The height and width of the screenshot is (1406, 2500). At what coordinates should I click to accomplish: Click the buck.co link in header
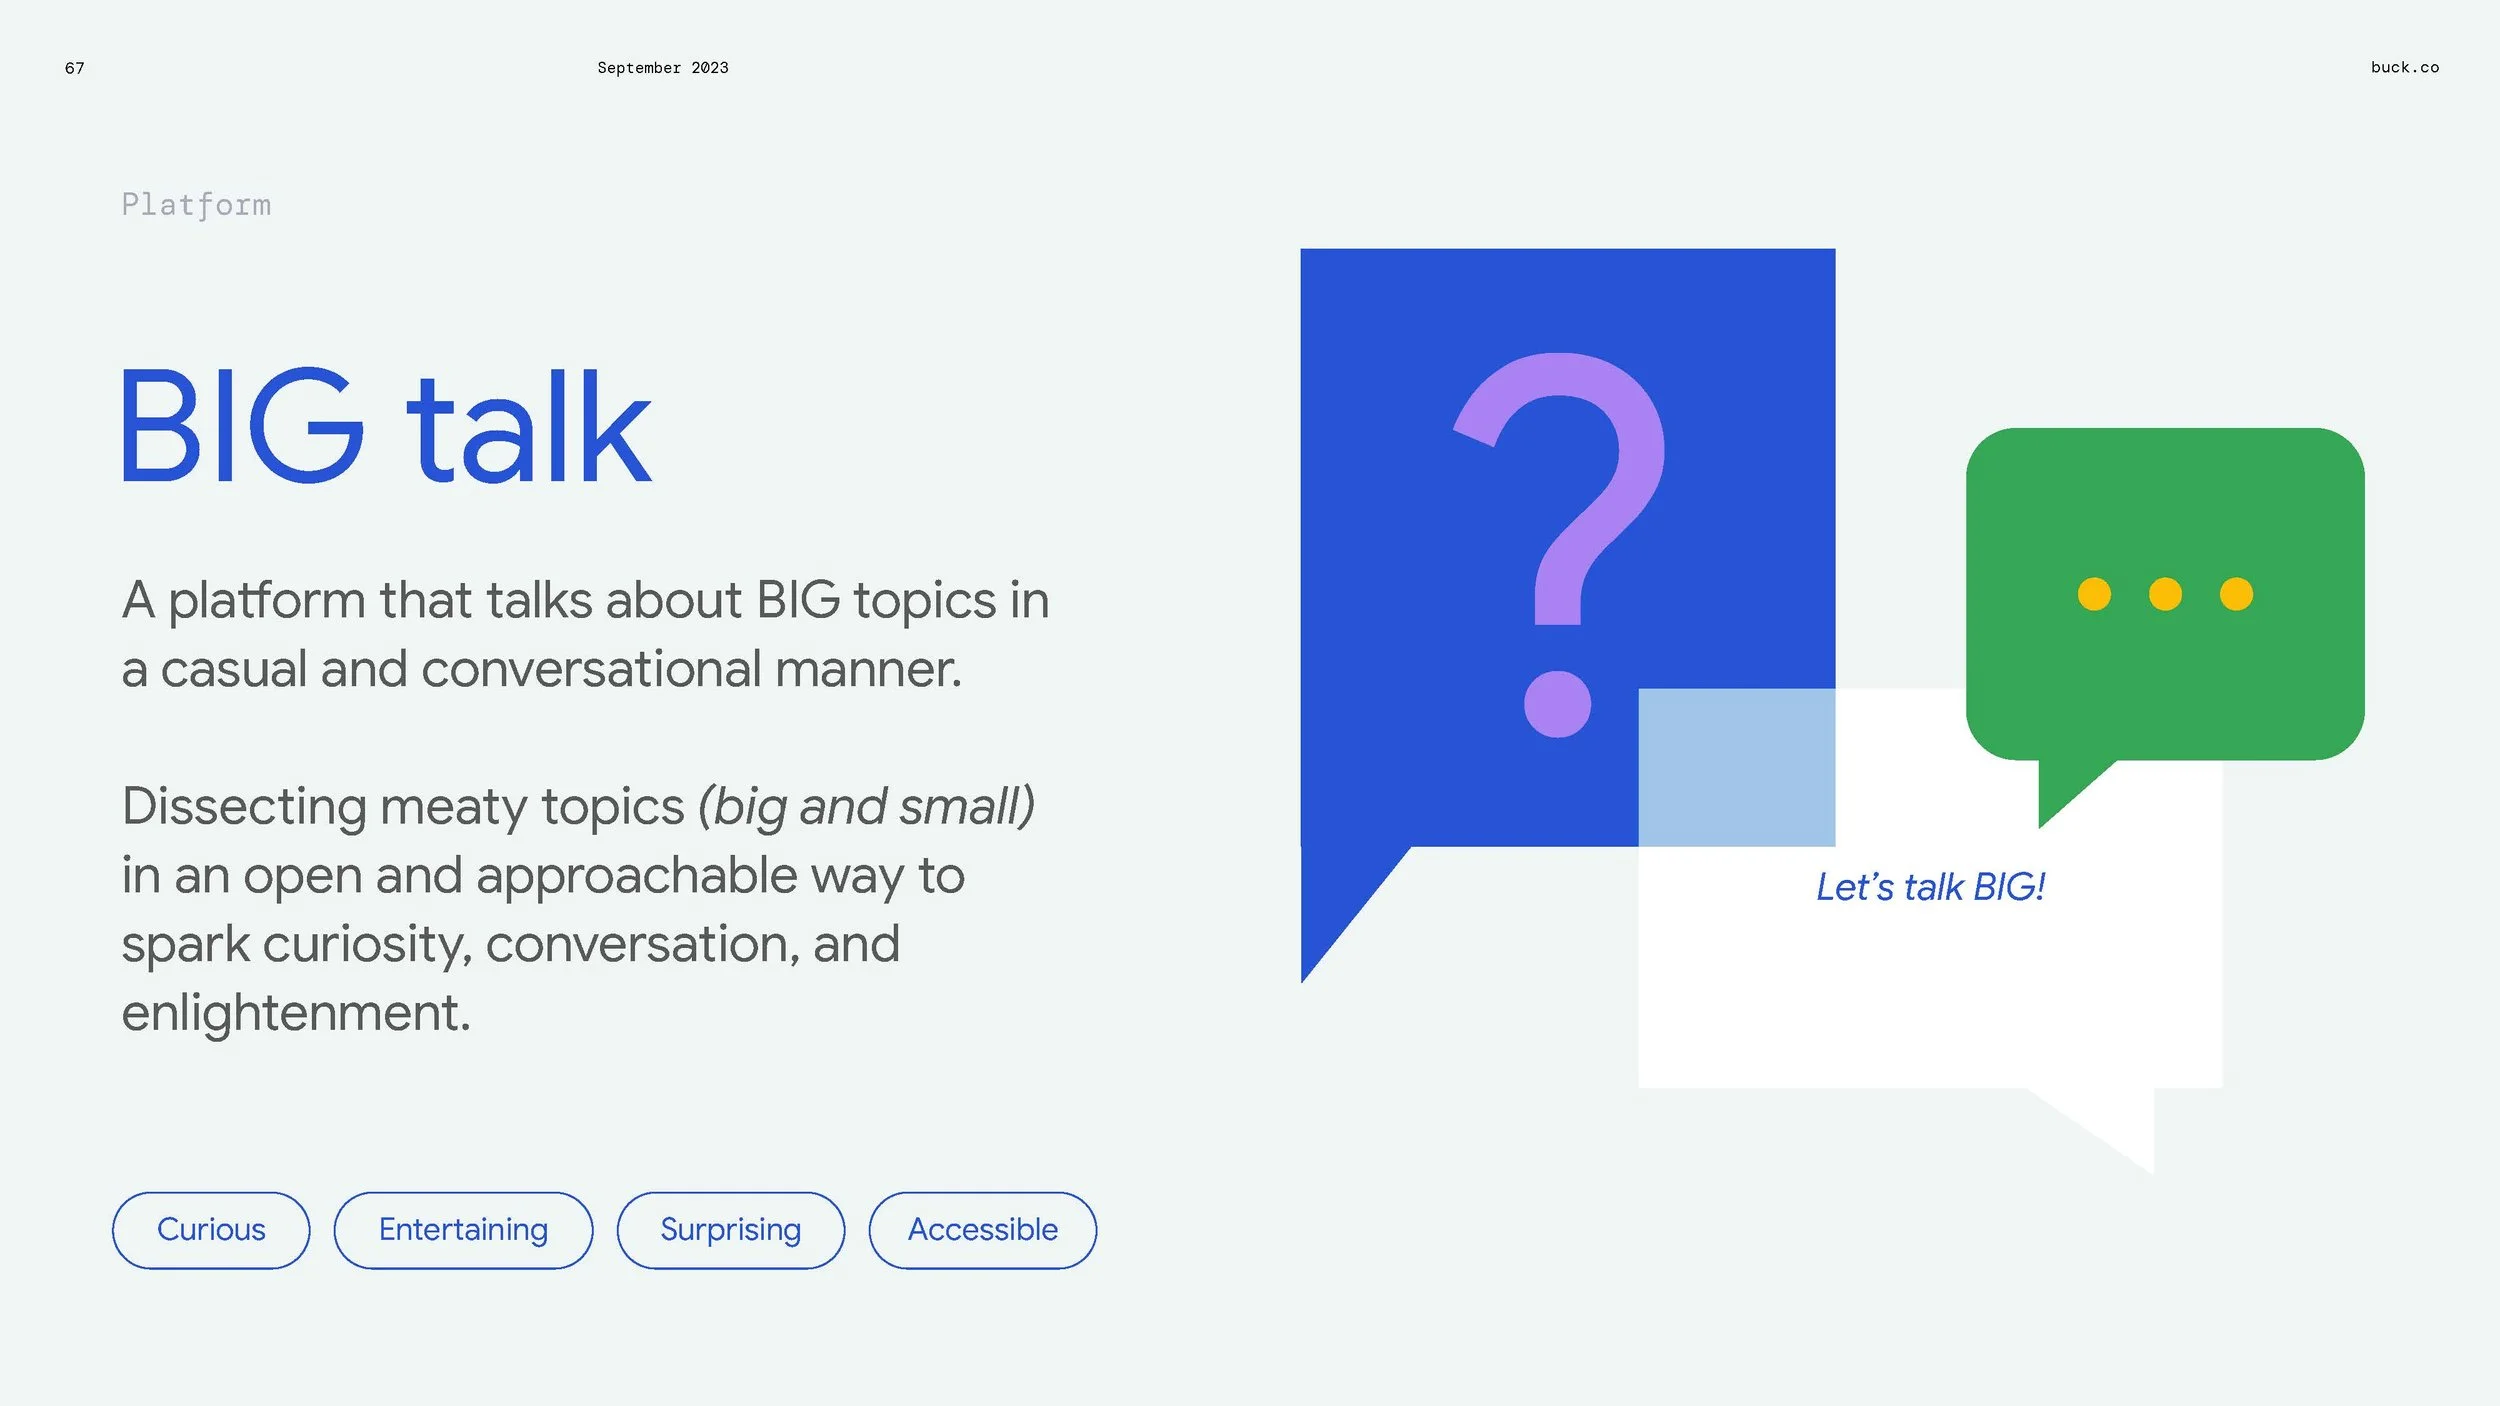[x=2405, y=67]
